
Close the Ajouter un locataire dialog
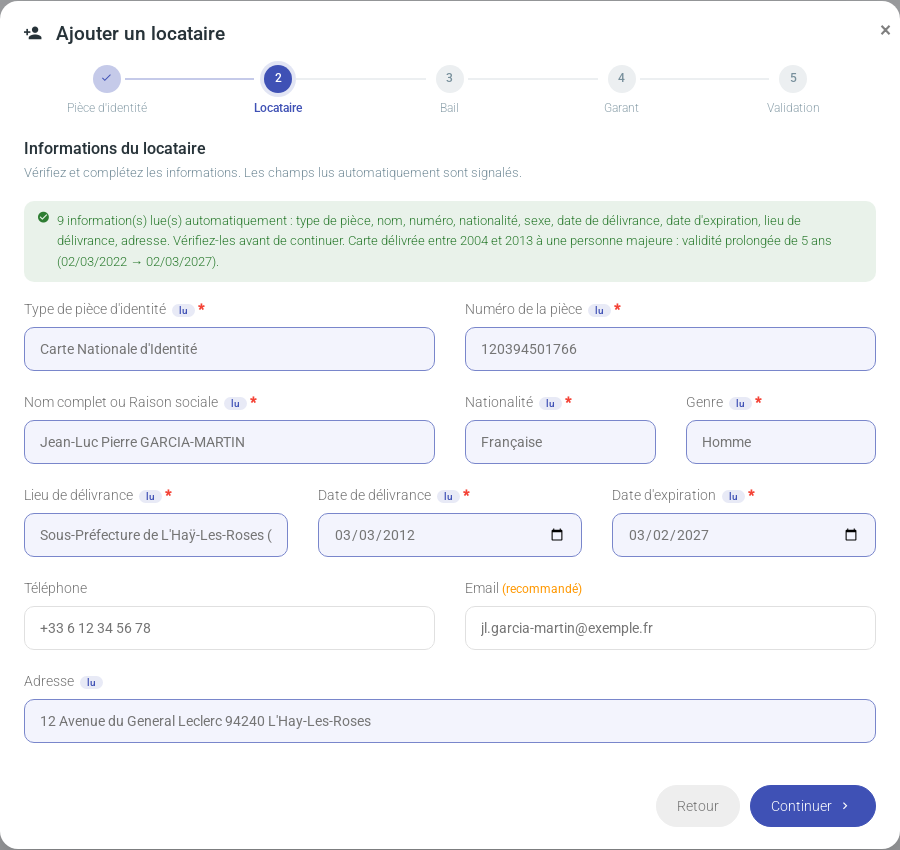coord(885,30)
